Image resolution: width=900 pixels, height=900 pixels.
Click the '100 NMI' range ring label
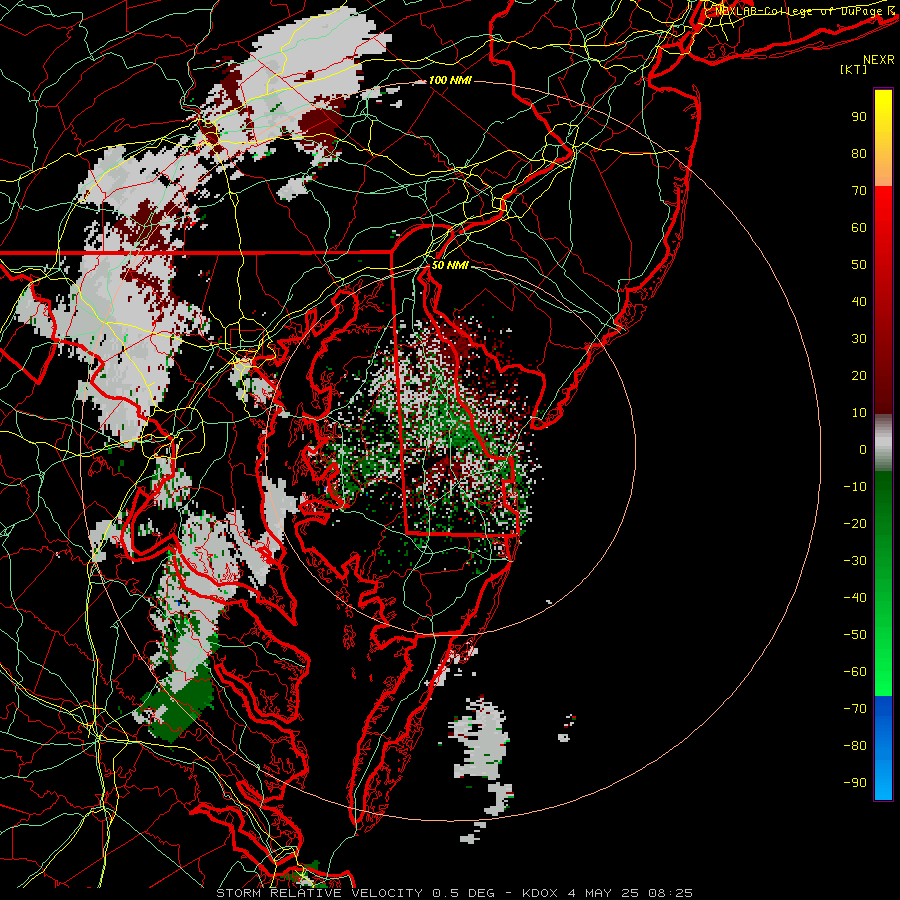coord(450,80)
